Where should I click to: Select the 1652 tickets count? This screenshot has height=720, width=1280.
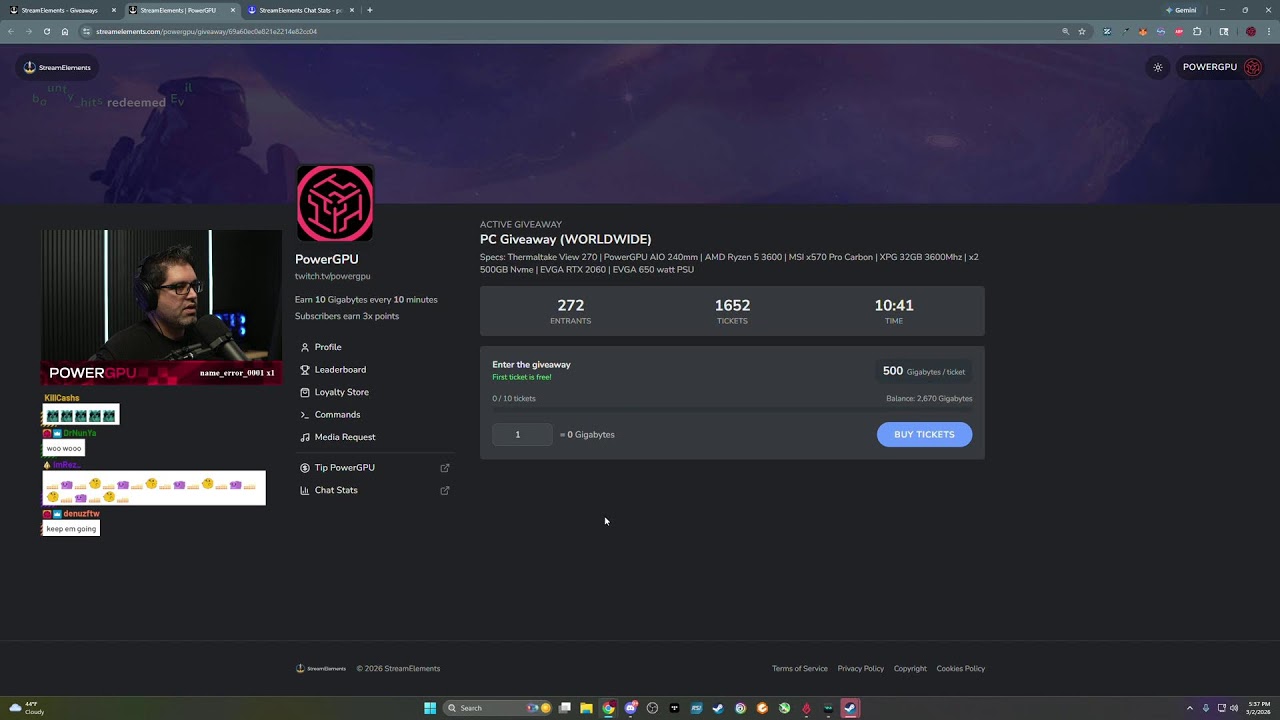[x=732, y=305]
